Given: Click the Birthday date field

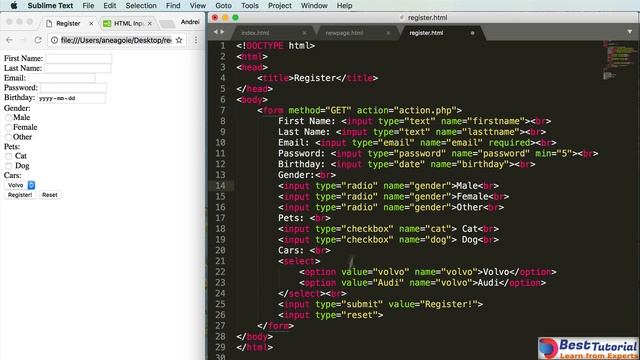Looking at the screenshot, I should click(71, 98).
